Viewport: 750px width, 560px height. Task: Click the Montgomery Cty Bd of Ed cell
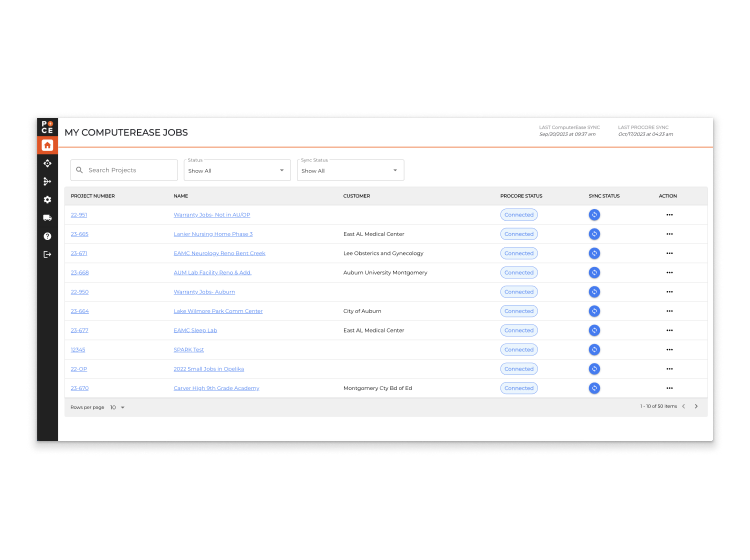click(x=377, y=388)
